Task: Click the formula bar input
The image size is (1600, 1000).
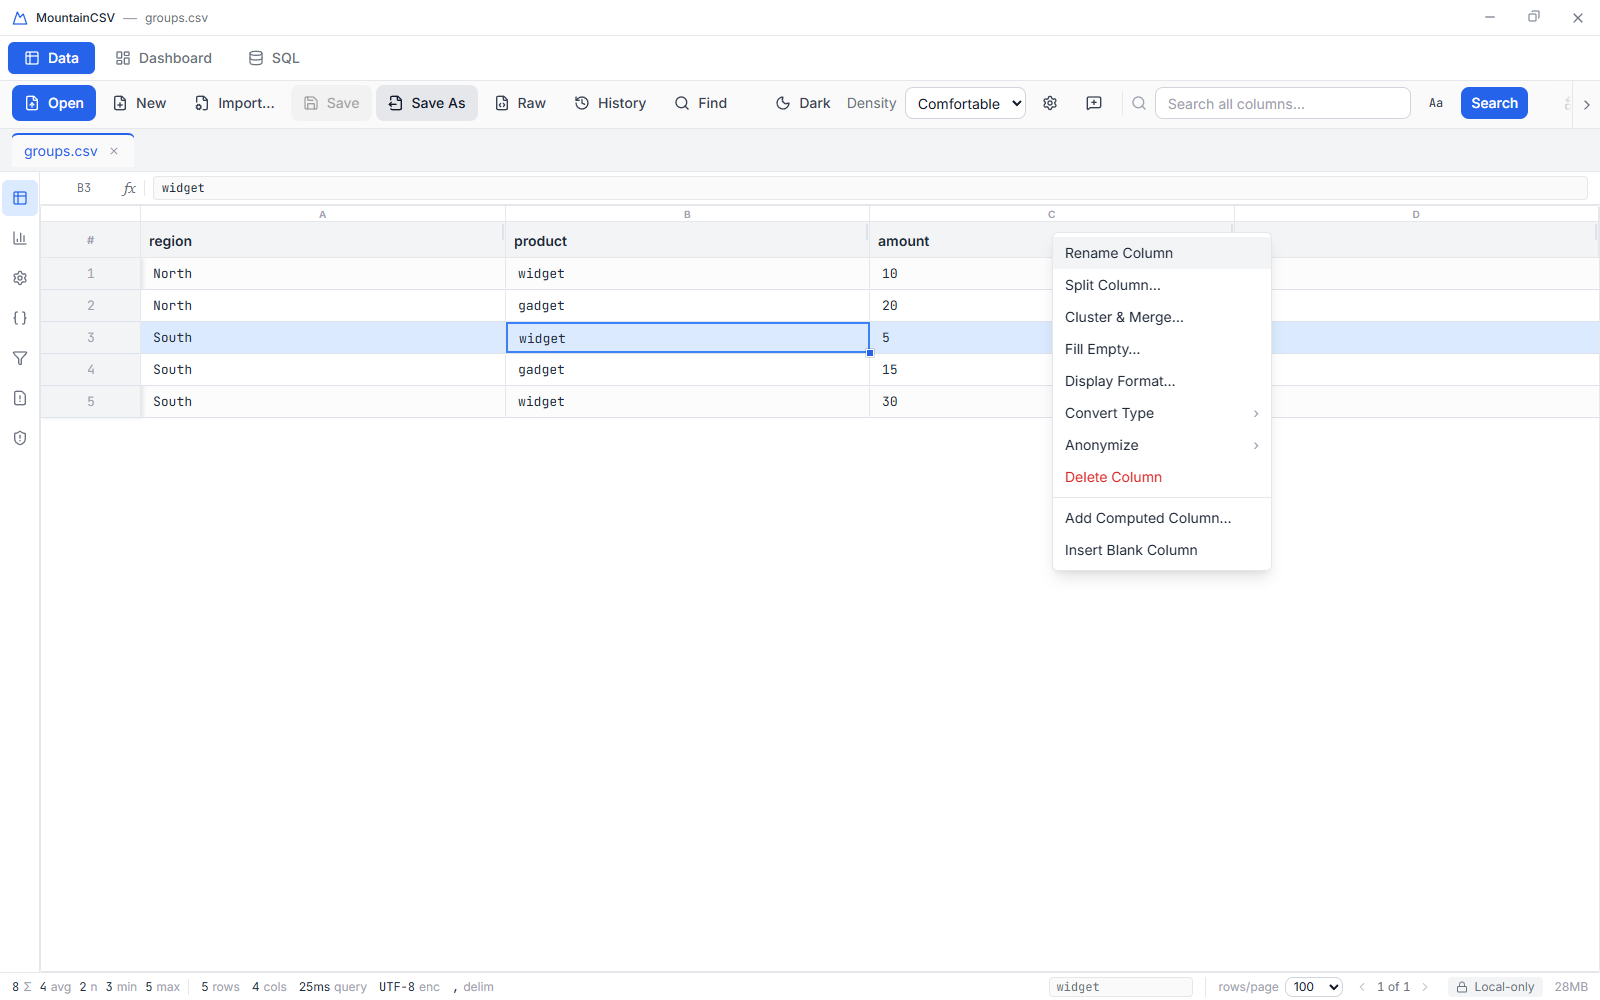Action: tap(870, 188)
